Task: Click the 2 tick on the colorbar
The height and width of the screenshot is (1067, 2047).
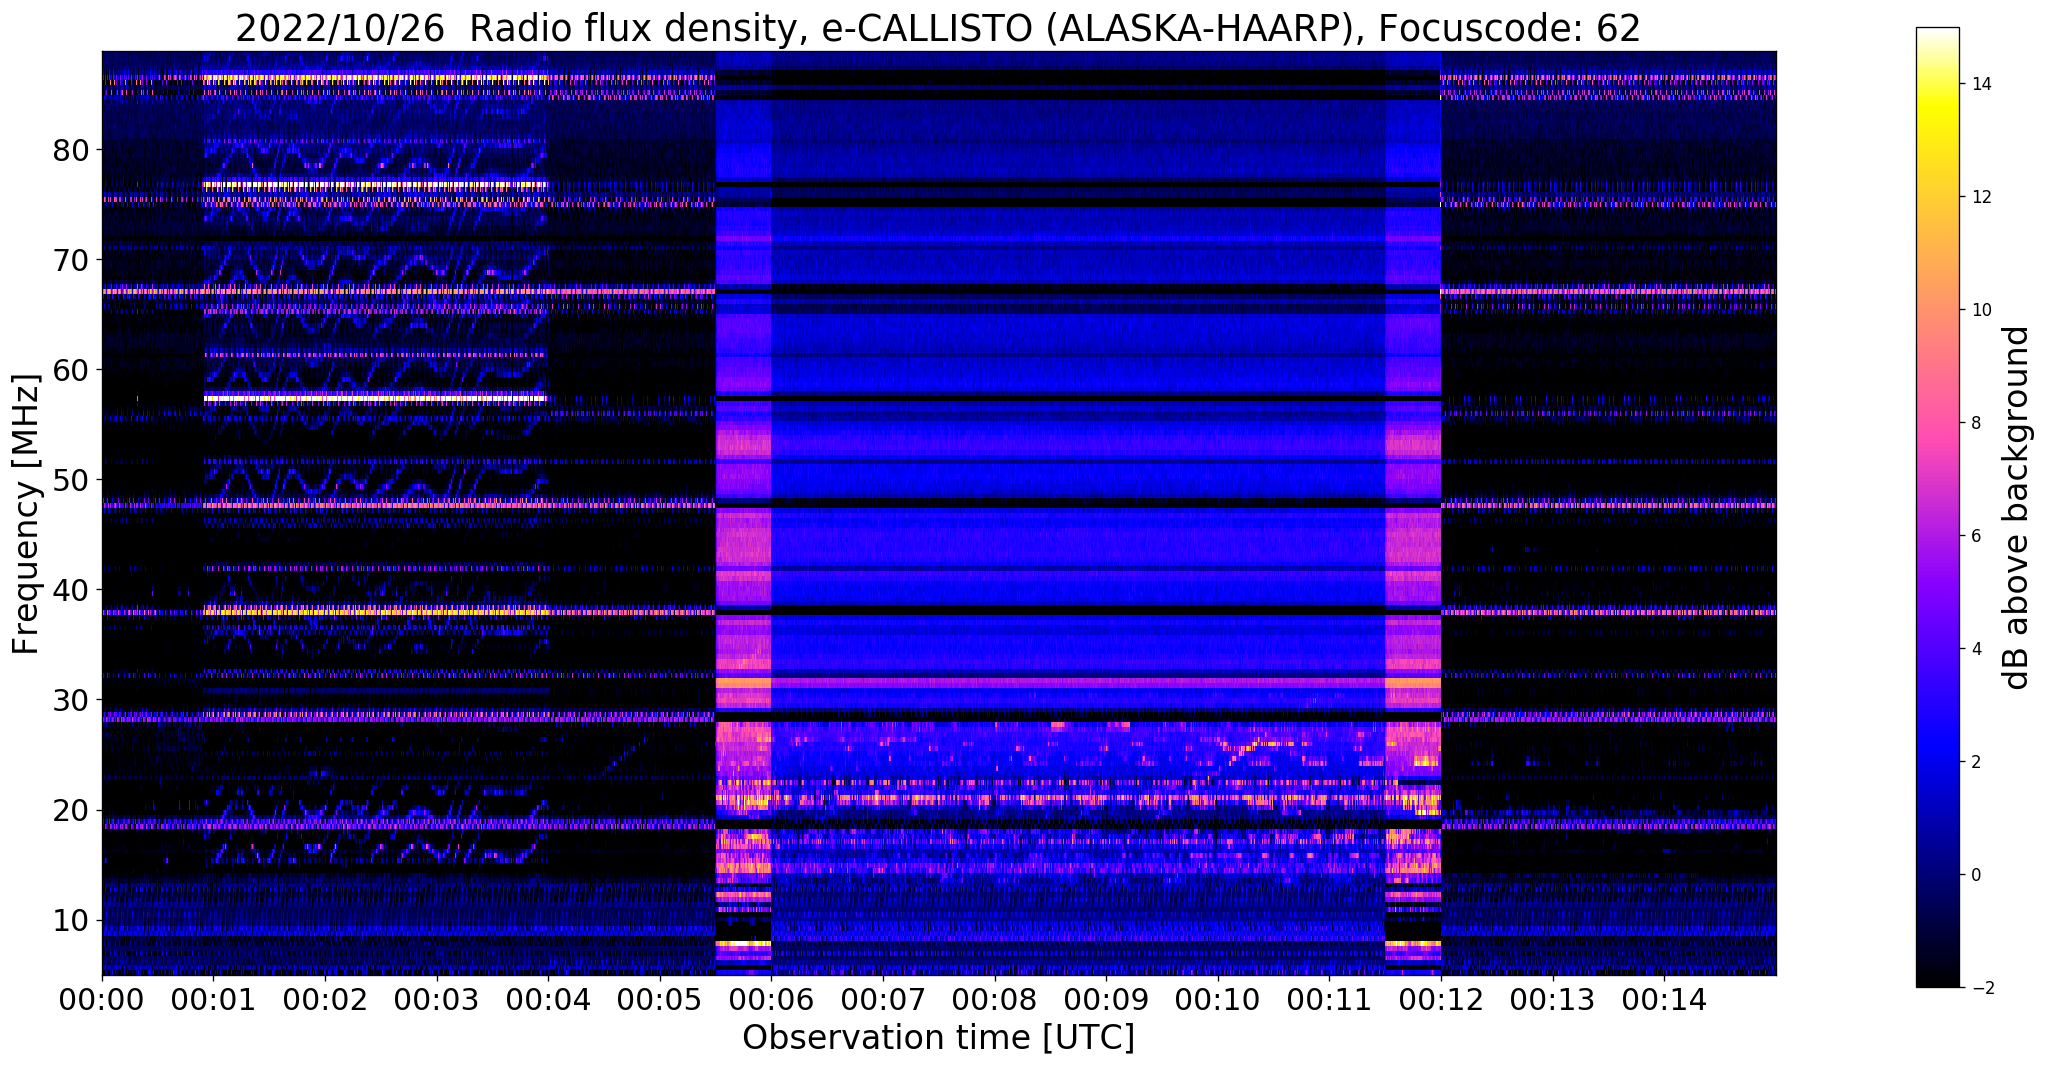Action: (1976, 762)
